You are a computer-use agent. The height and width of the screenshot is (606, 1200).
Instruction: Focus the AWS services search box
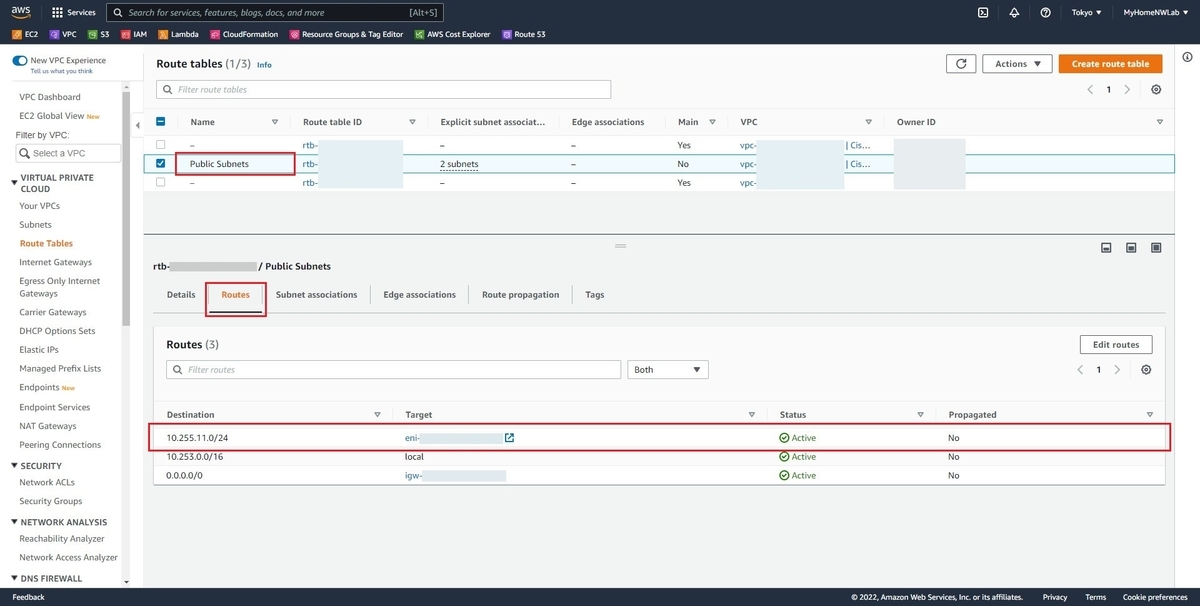pos(274,13)
